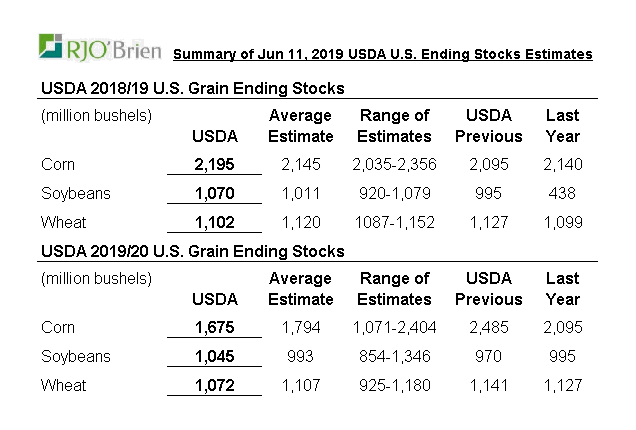Click the corn average estimate 1,794
The width and height of the screenshot is (636, 430).
coord(300,327)
